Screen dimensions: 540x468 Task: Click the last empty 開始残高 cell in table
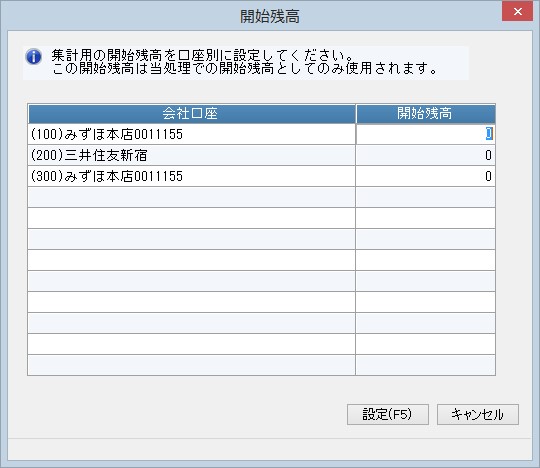pyautogui.click(x=426, y=365)
